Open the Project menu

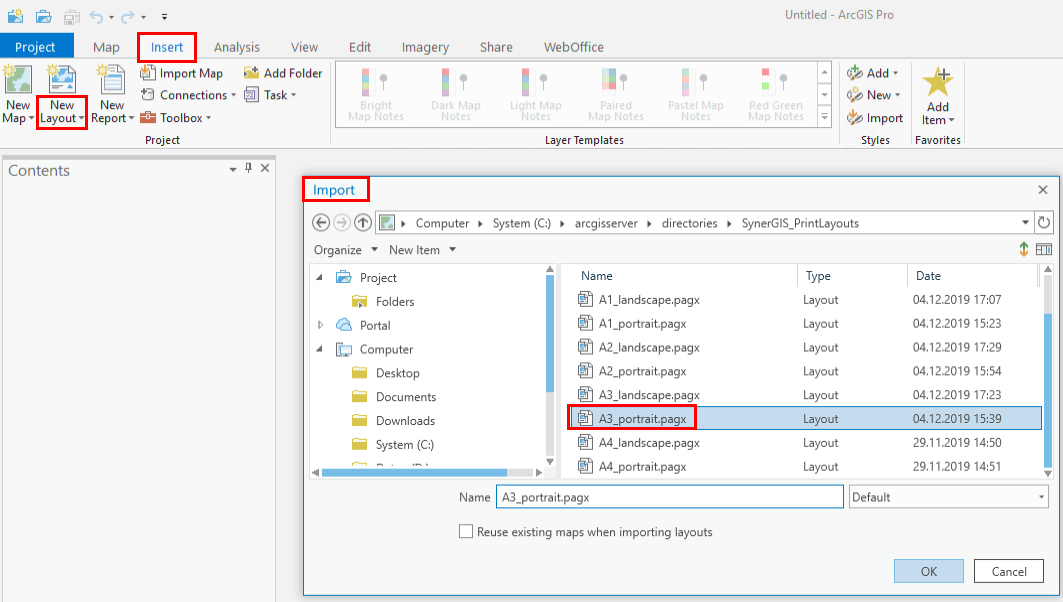(x=37, y=46)
